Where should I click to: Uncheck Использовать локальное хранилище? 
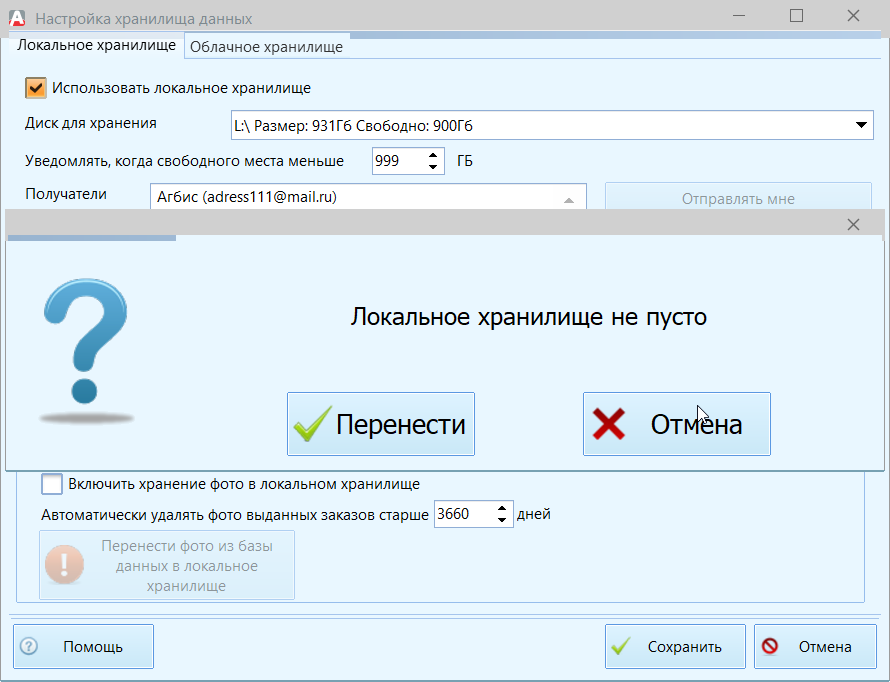click(x=36, y=88)
